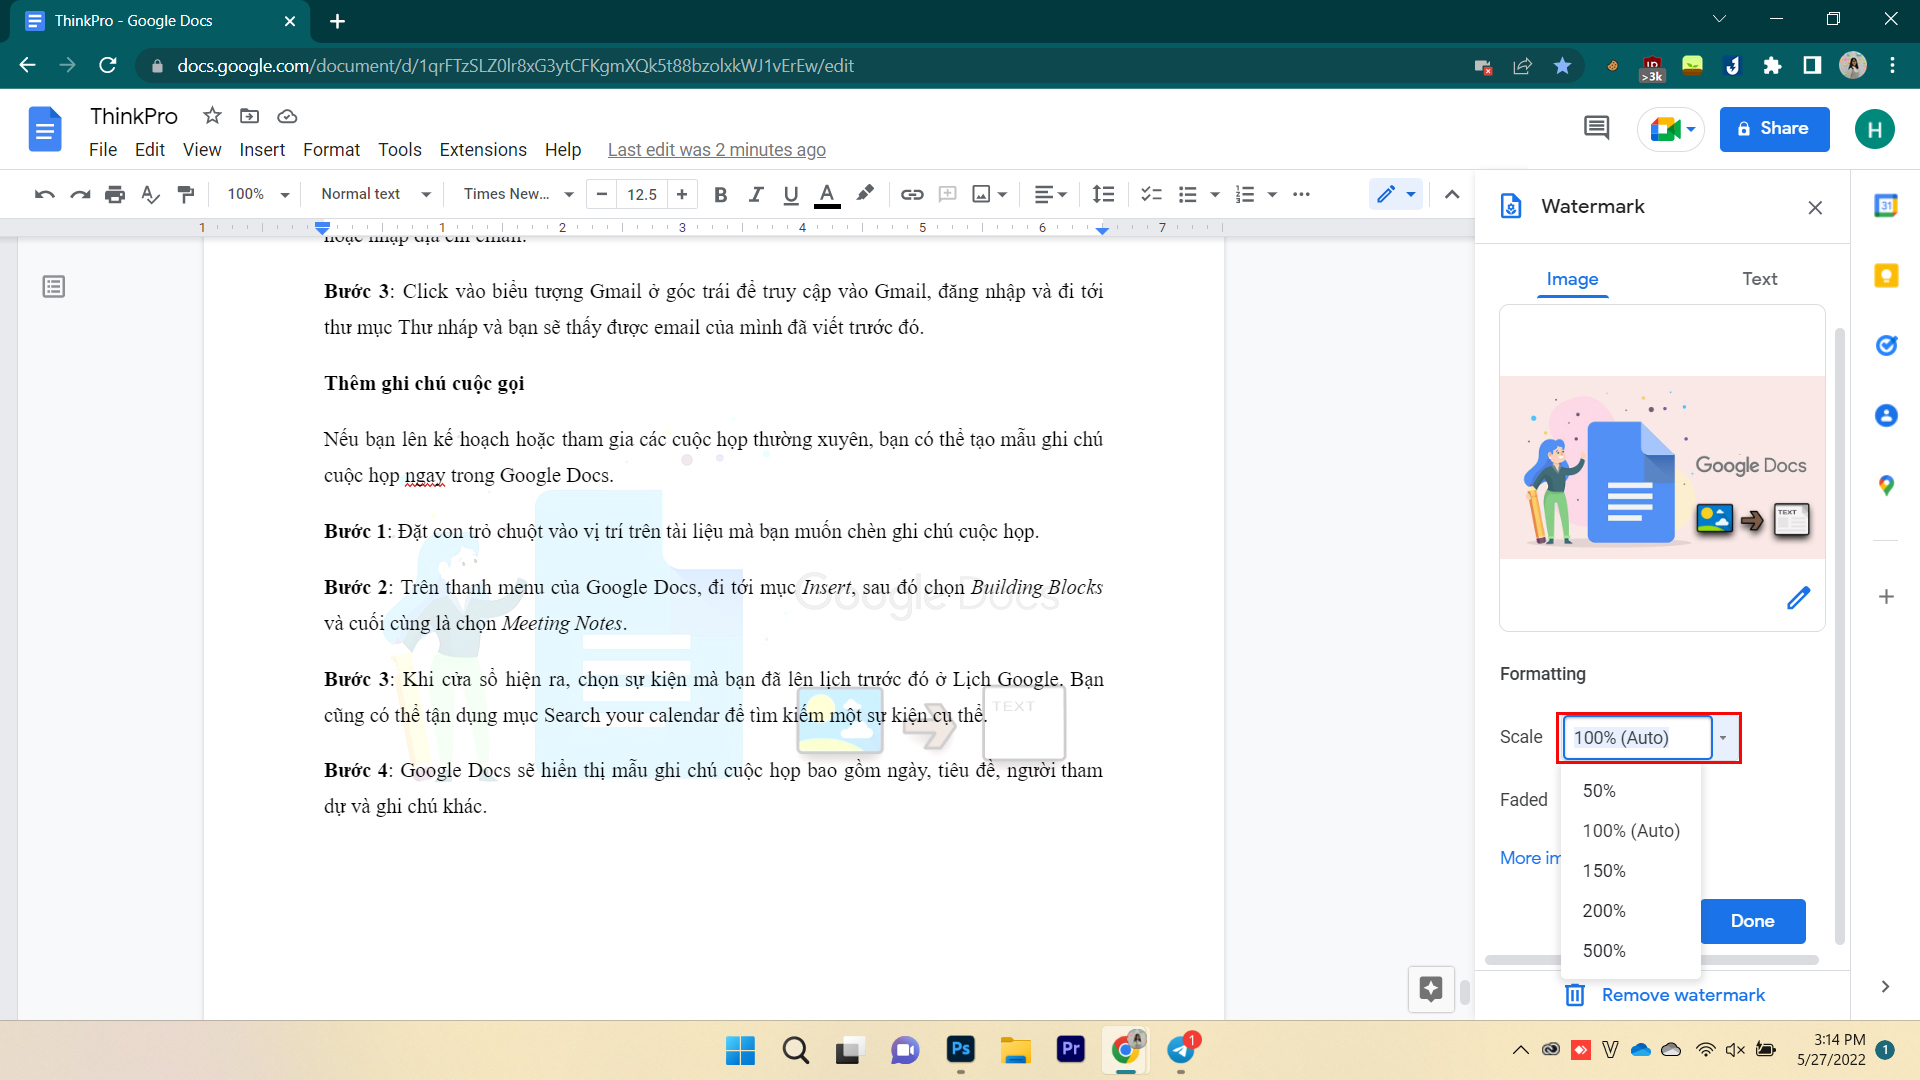The image size is (1920, 1080).
Task: Open the Google Meet call dropdown
Action: click(1671, 129)
